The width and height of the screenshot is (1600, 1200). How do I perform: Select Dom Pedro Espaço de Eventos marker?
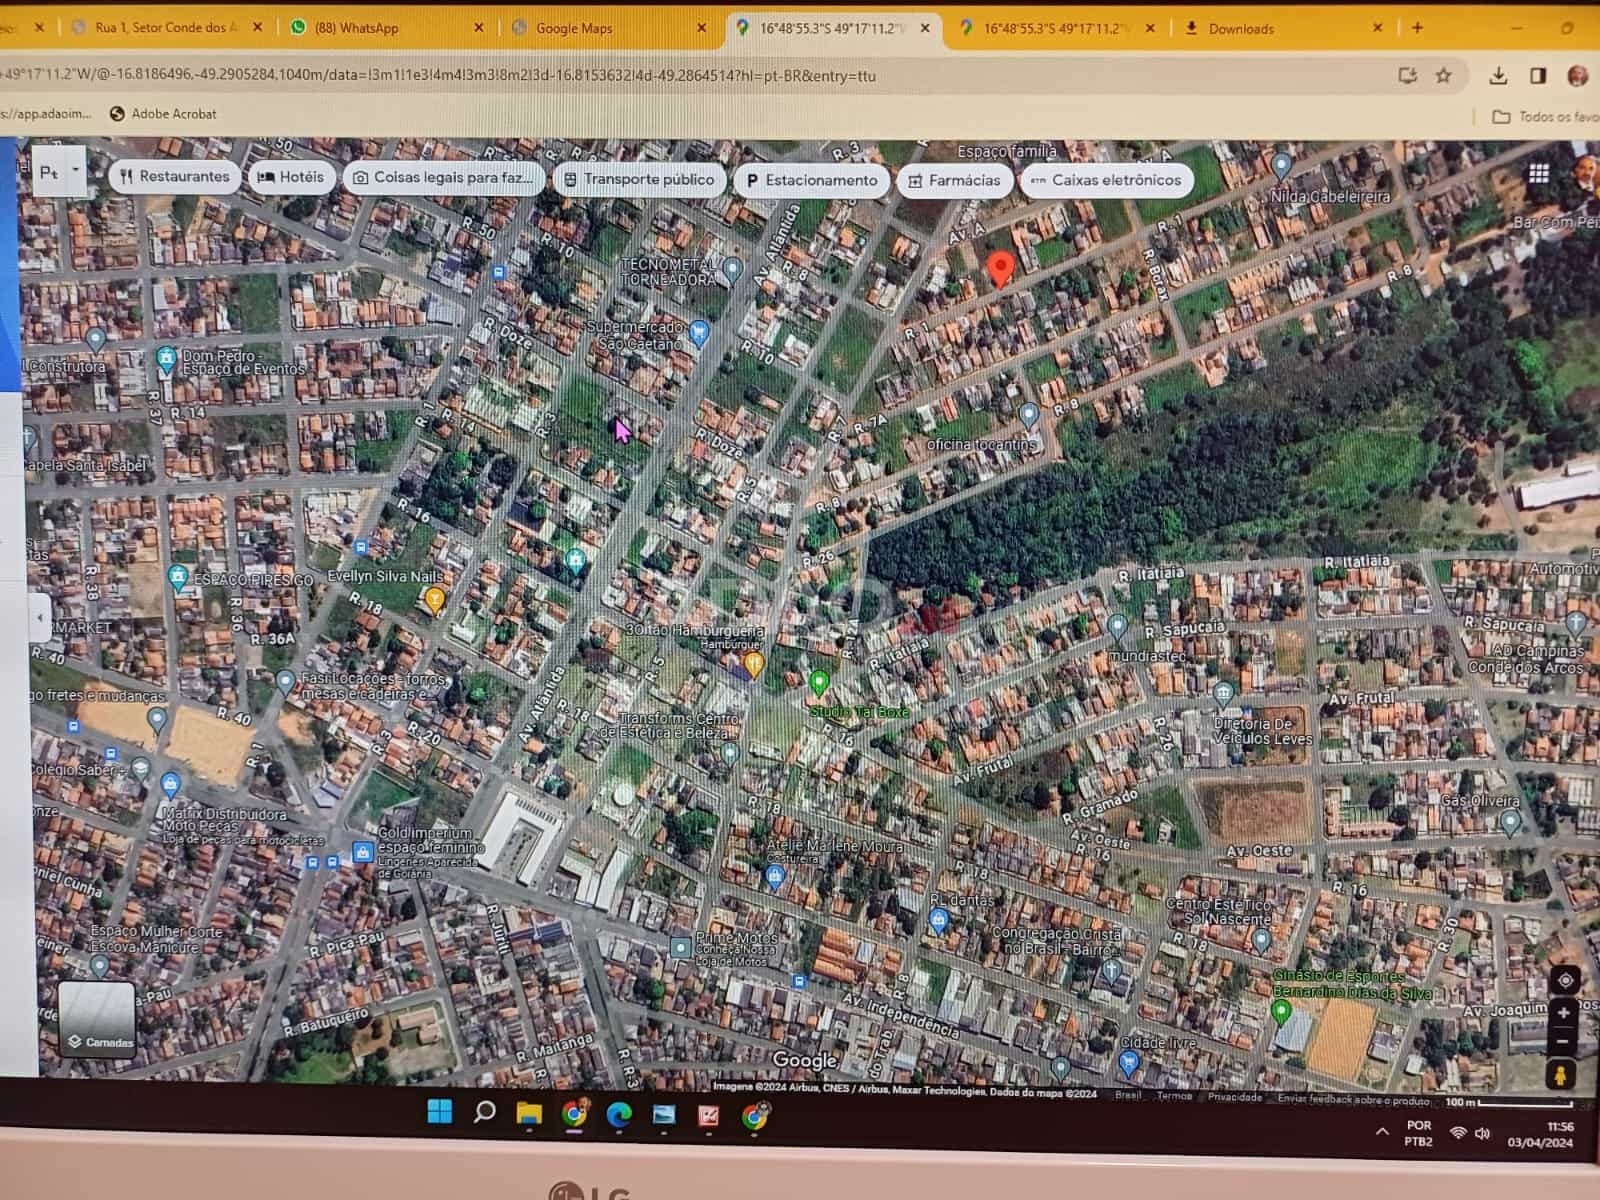point(166,359)
